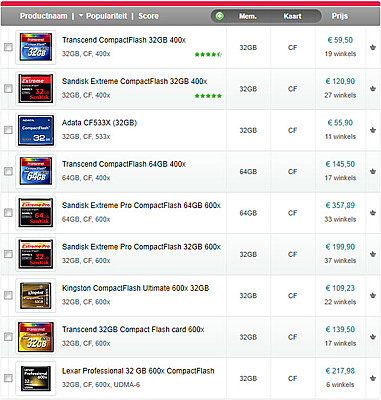Open Sandisk Extreme CompactFlash 32GB 400x link
The width and height of the screenshot is (381, 400).
click(134, 81)
